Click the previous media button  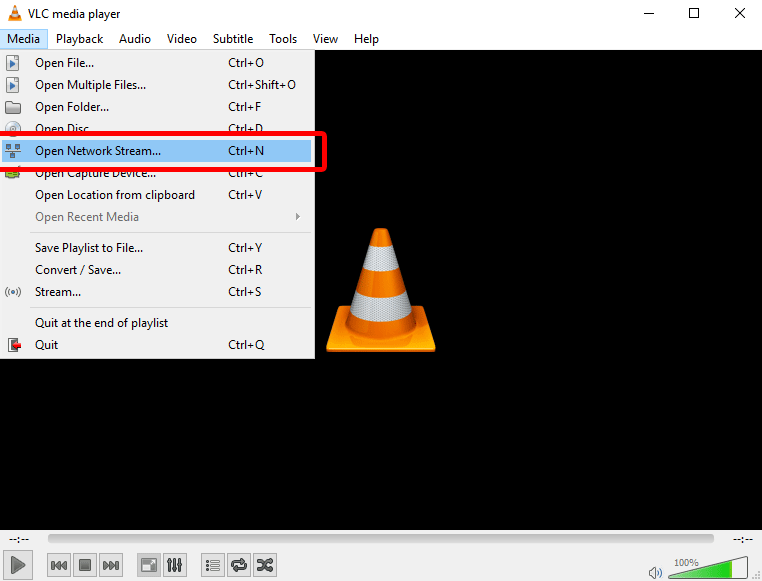click(x=59, y=565)
